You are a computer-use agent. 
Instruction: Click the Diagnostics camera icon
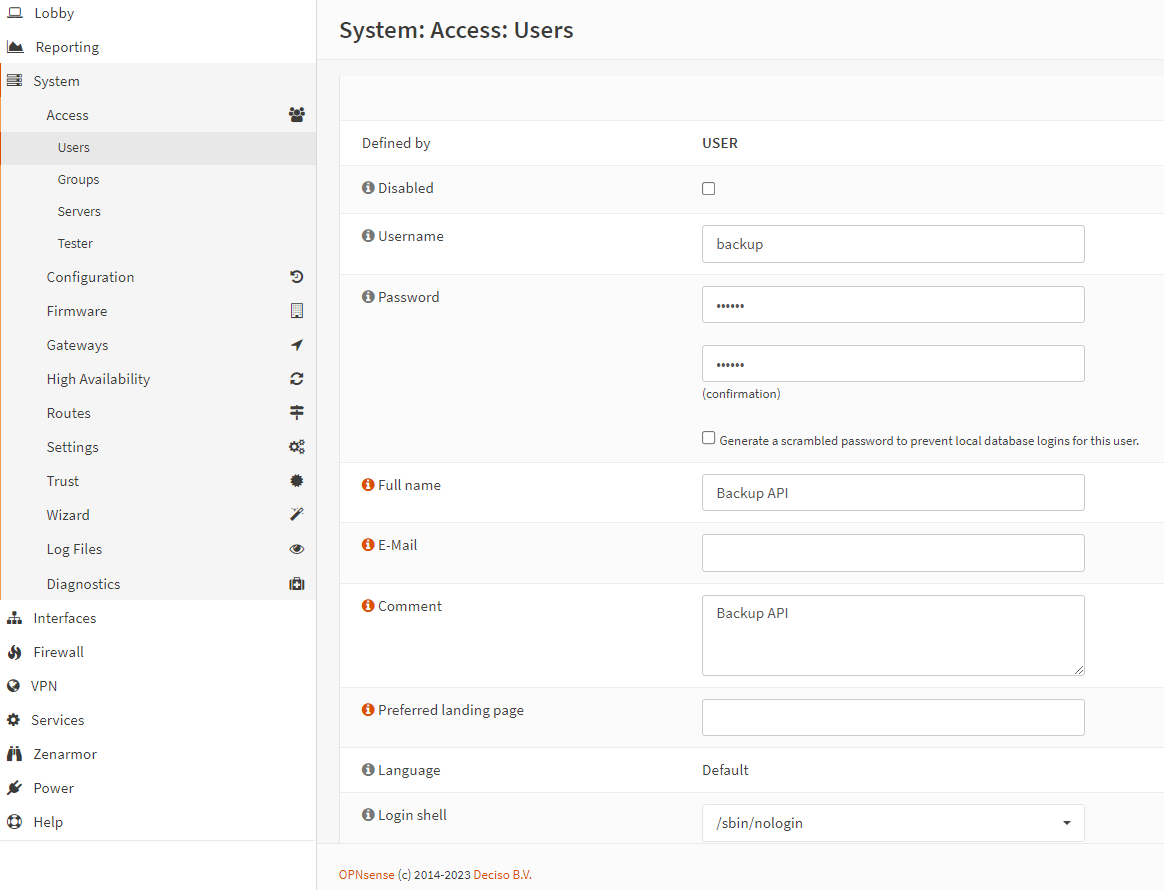(296, 583)
